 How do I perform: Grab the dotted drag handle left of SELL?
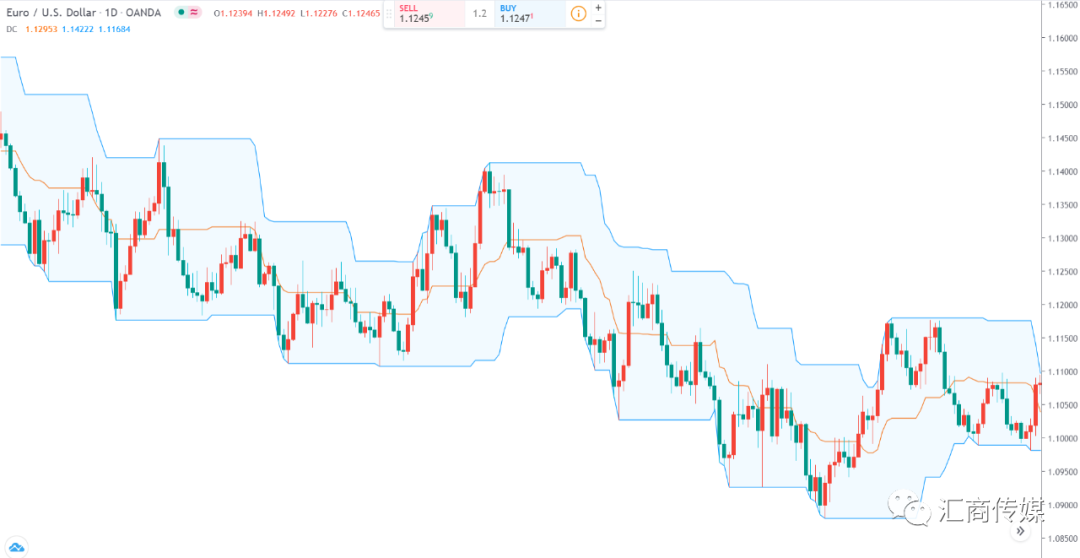coord(389,14)
